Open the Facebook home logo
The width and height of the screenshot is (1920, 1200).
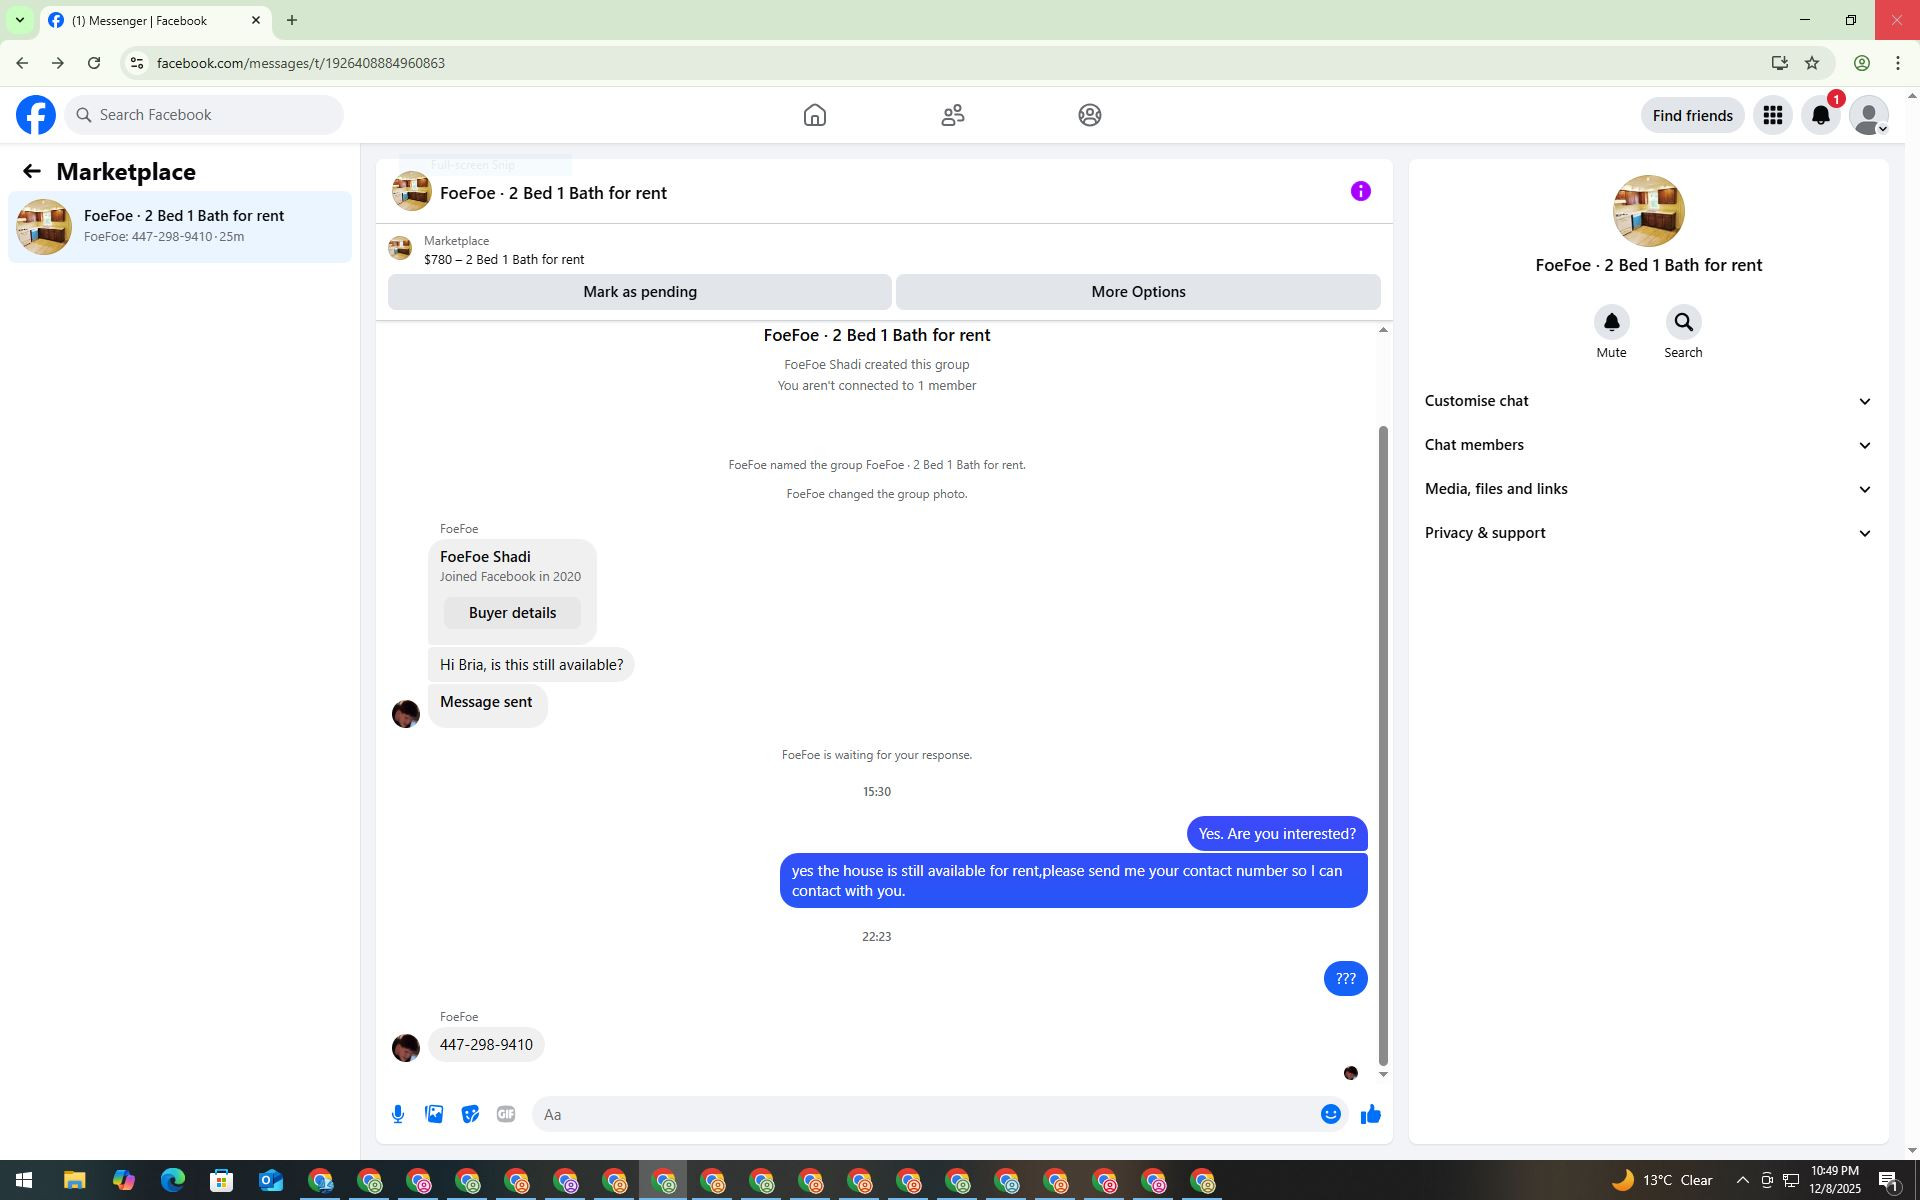pyautogui.click(x=36, y=115)
